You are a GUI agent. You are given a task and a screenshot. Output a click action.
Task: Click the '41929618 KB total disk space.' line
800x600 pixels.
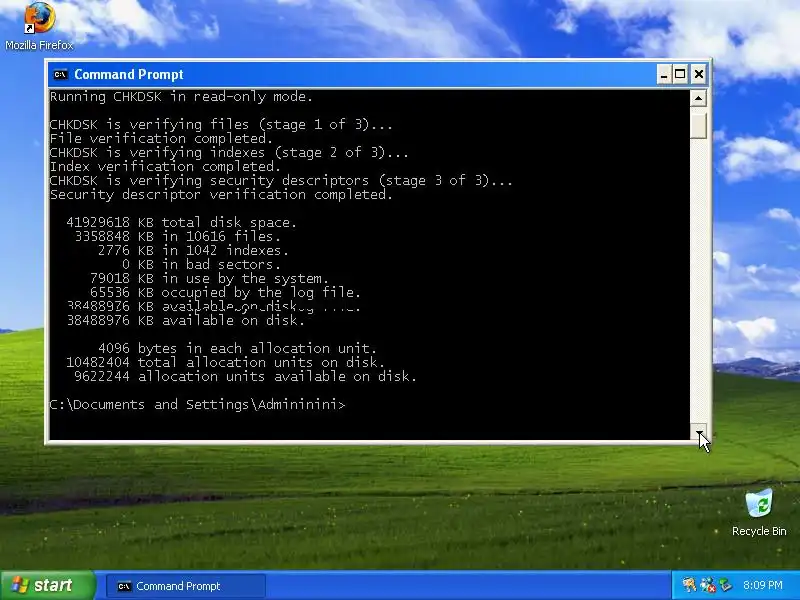(x=181, y=222)
